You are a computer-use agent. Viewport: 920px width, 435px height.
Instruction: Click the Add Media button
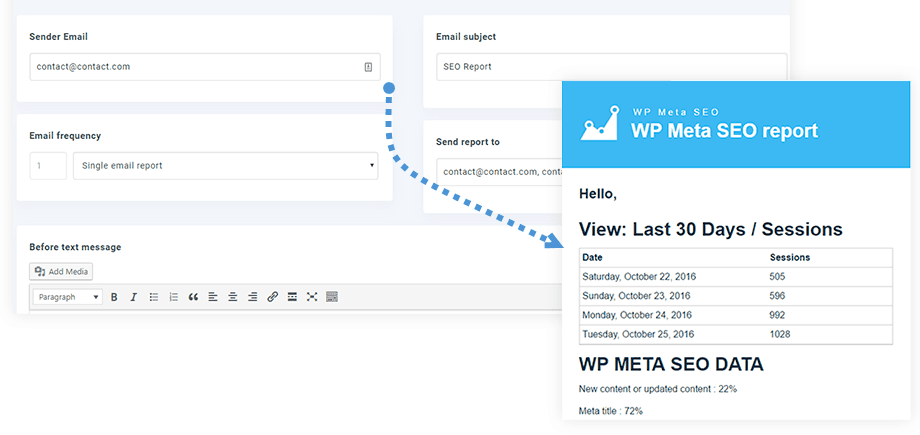click(61, 271)
